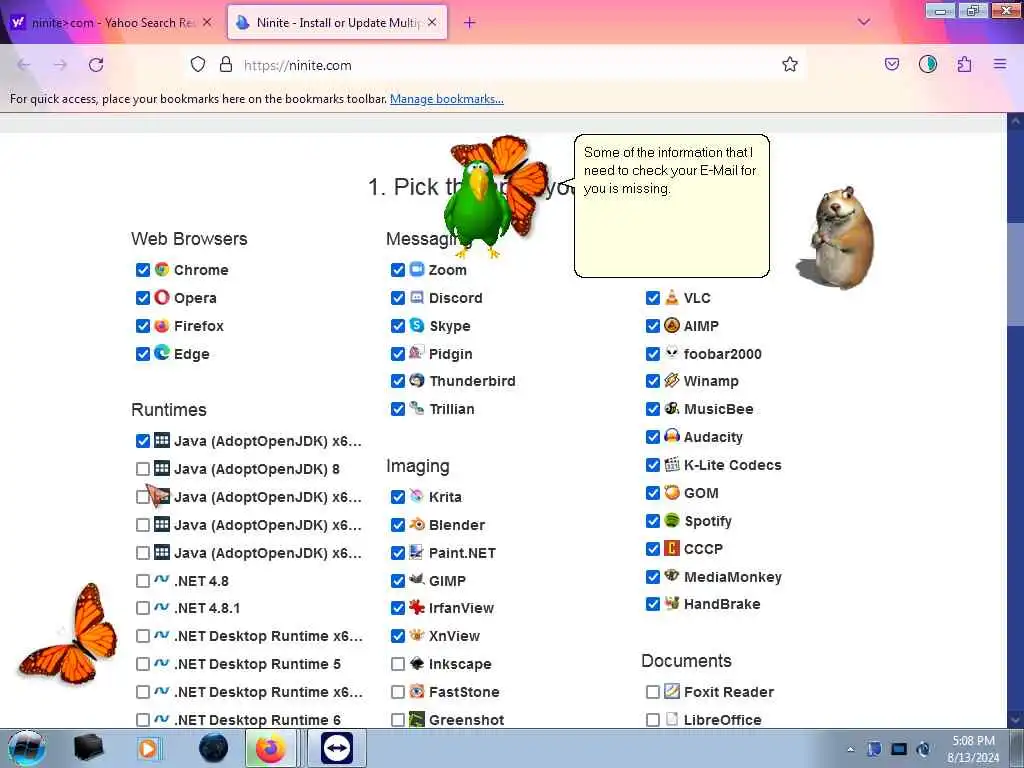This screenshot has height=768, width=1024.
Task: Click the K-Lite Codecs label
Action: (x=733, y=465)
